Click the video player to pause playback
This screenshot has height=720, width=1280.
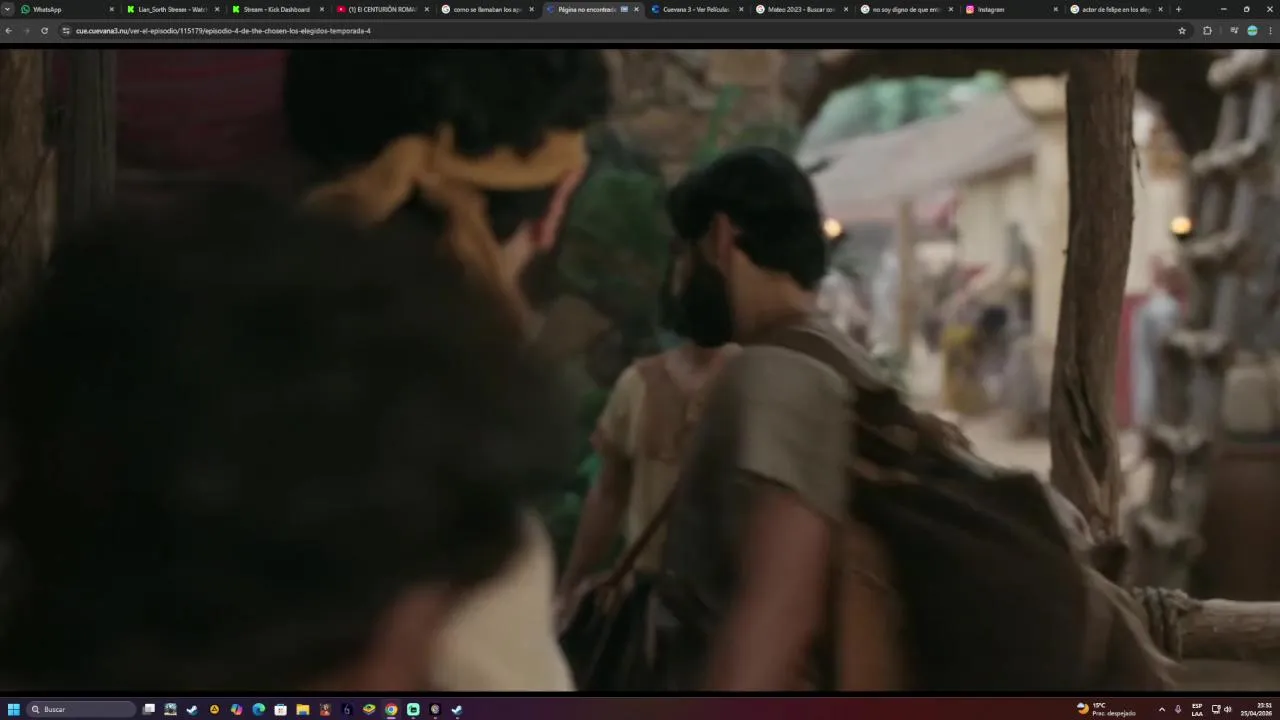pos(640,368)
